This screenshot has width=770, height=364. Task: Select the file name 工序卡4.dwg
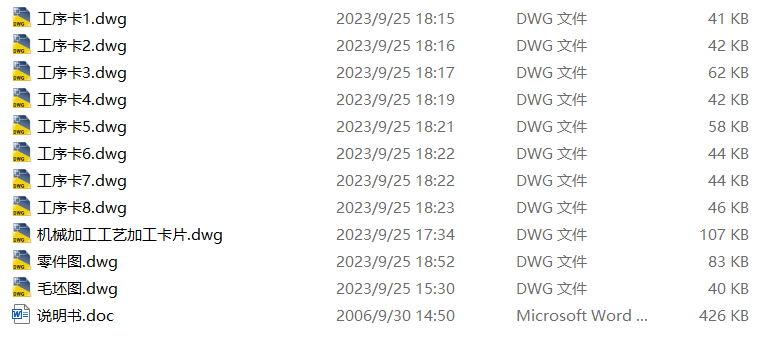tap(82, 100)
